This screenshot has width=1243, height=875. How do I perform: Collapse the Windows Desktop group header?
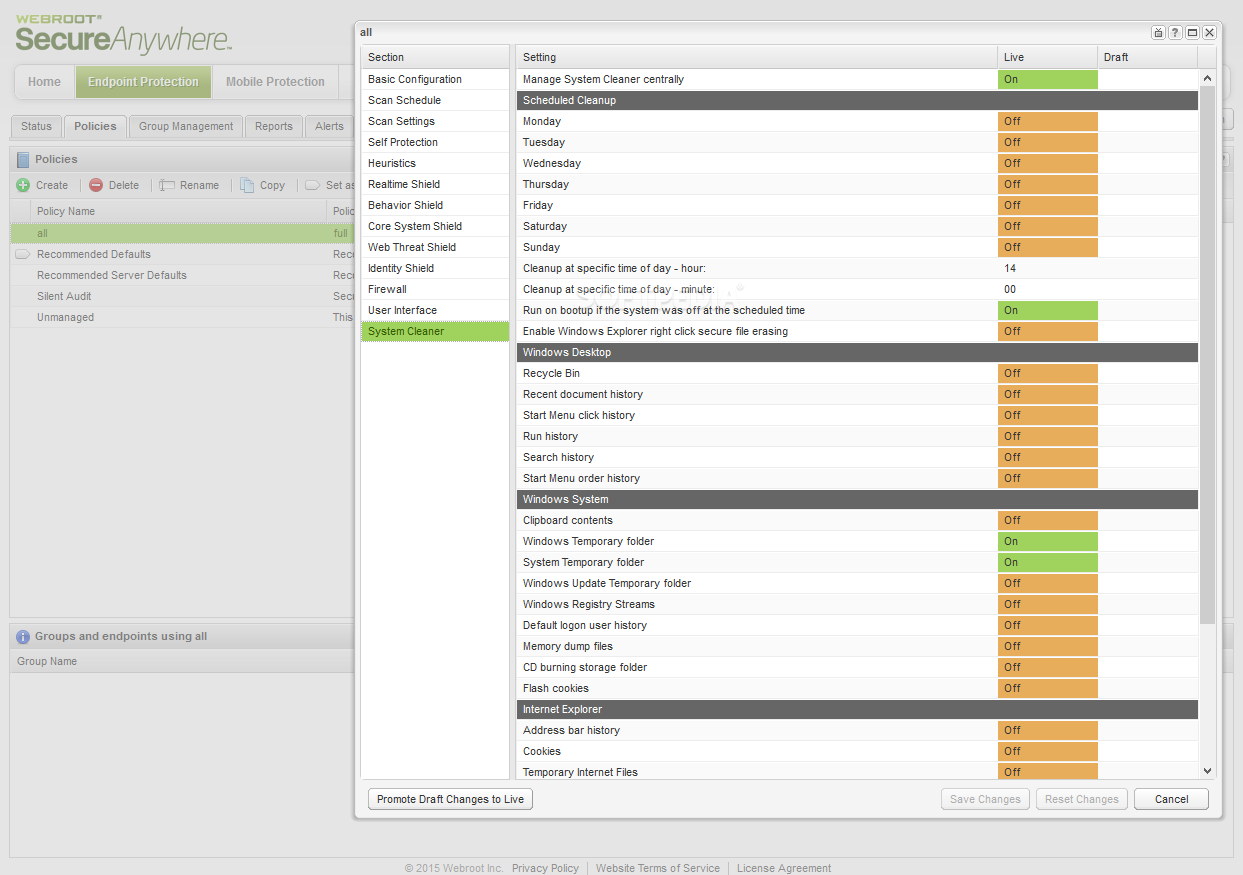point(857,352)
